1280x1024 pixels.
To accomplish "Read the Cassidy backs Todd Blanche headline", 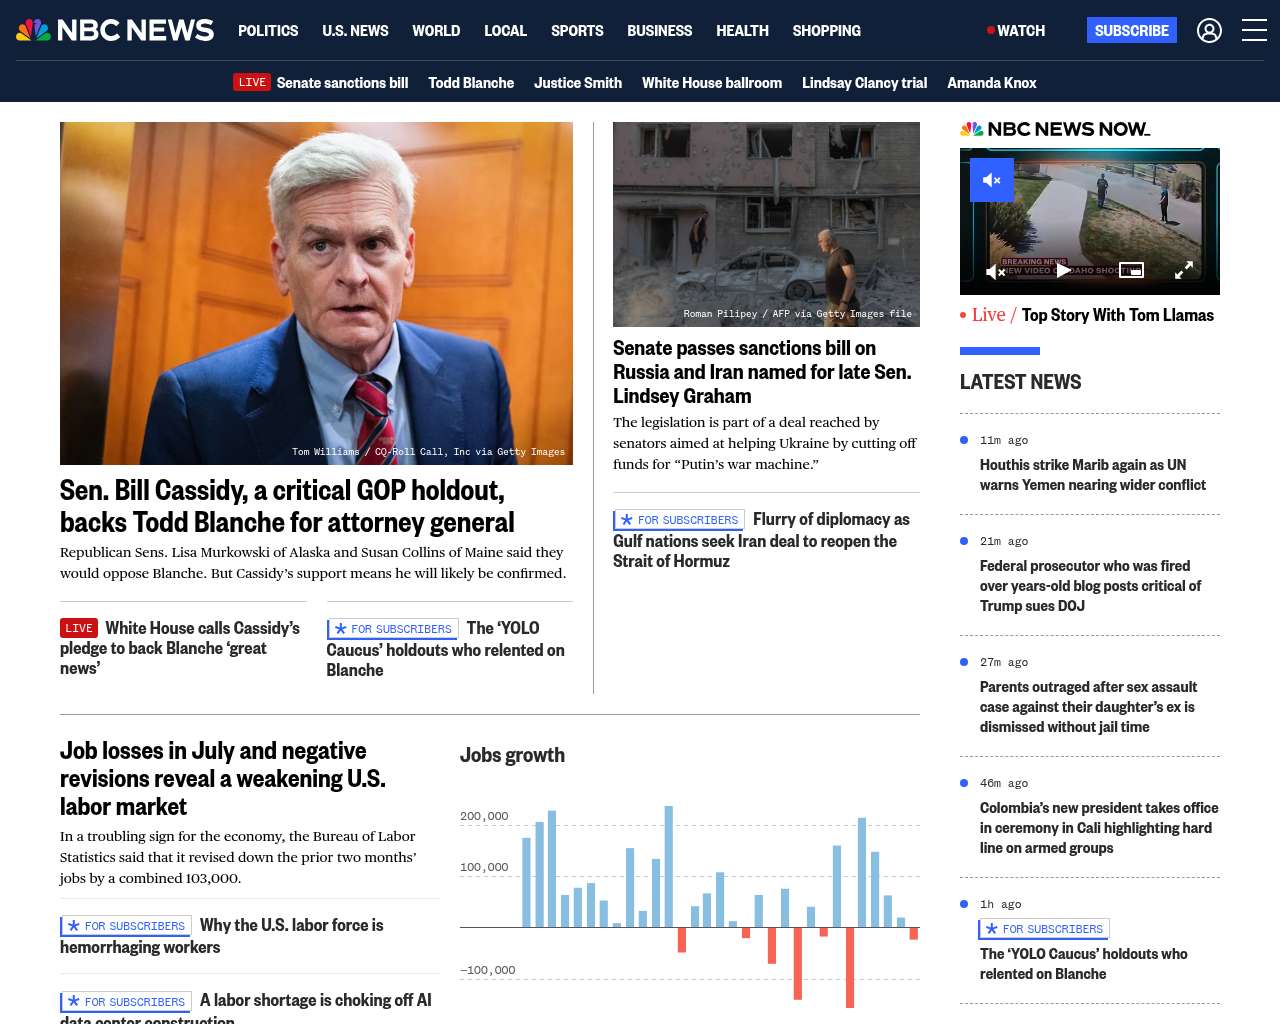I will coord(287,506).
